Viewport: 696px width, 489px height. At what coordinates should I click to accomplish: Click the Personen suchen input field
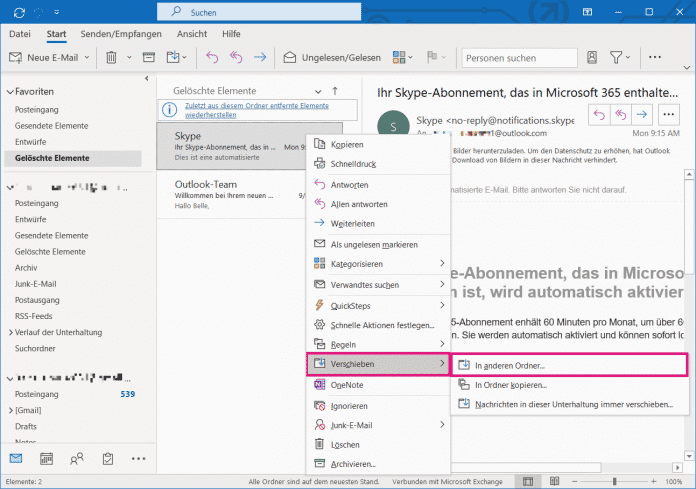click(519, 58)
